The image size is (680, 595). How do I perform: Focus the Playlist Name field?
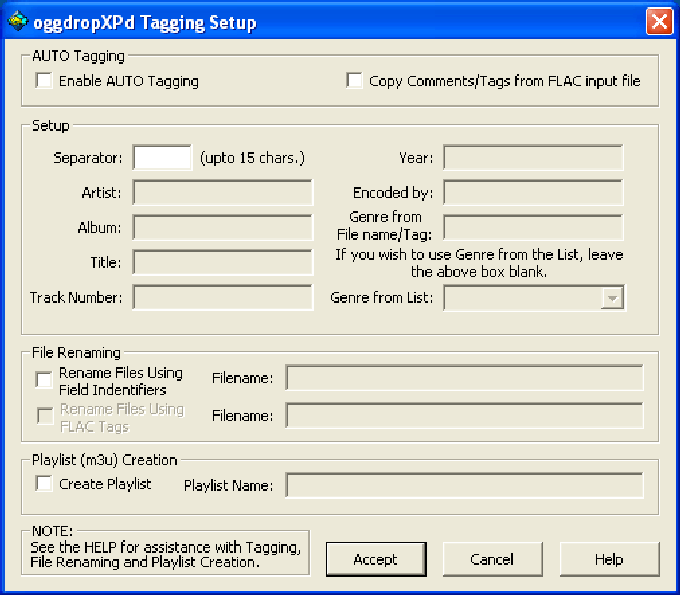[x=464, y=485]
